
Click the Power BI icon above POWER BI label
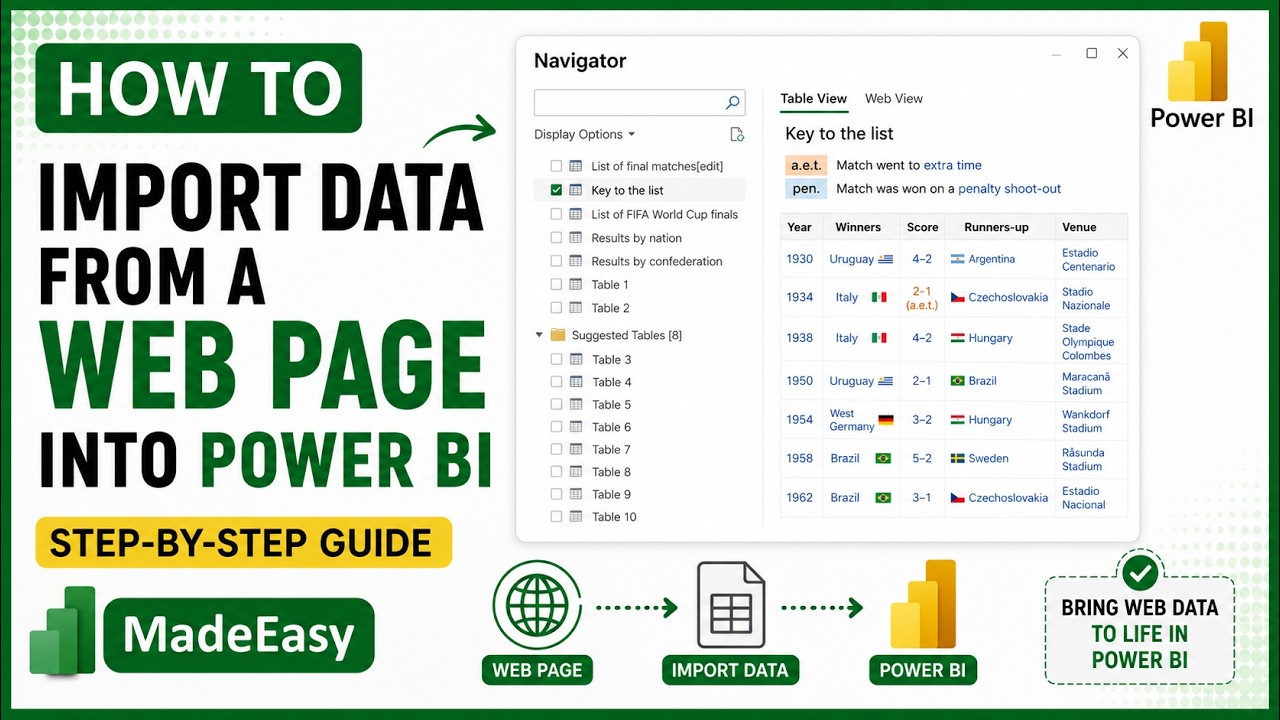[x=922, y=605]
